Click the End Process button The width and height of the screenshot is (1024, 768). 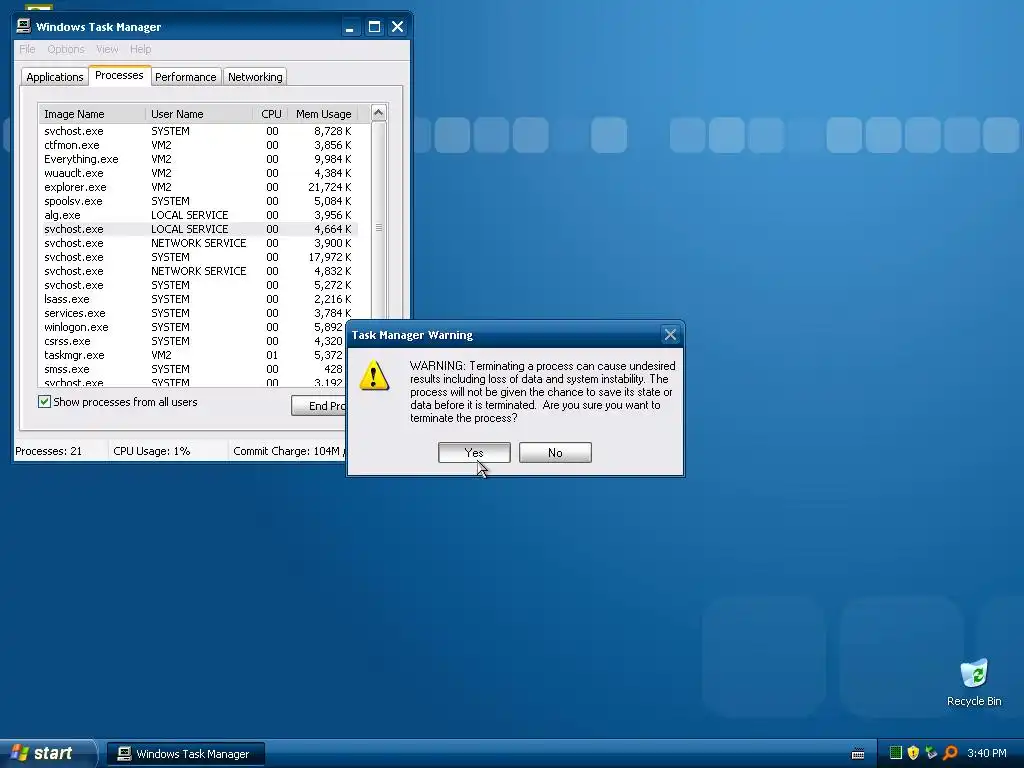coord(319,406)
